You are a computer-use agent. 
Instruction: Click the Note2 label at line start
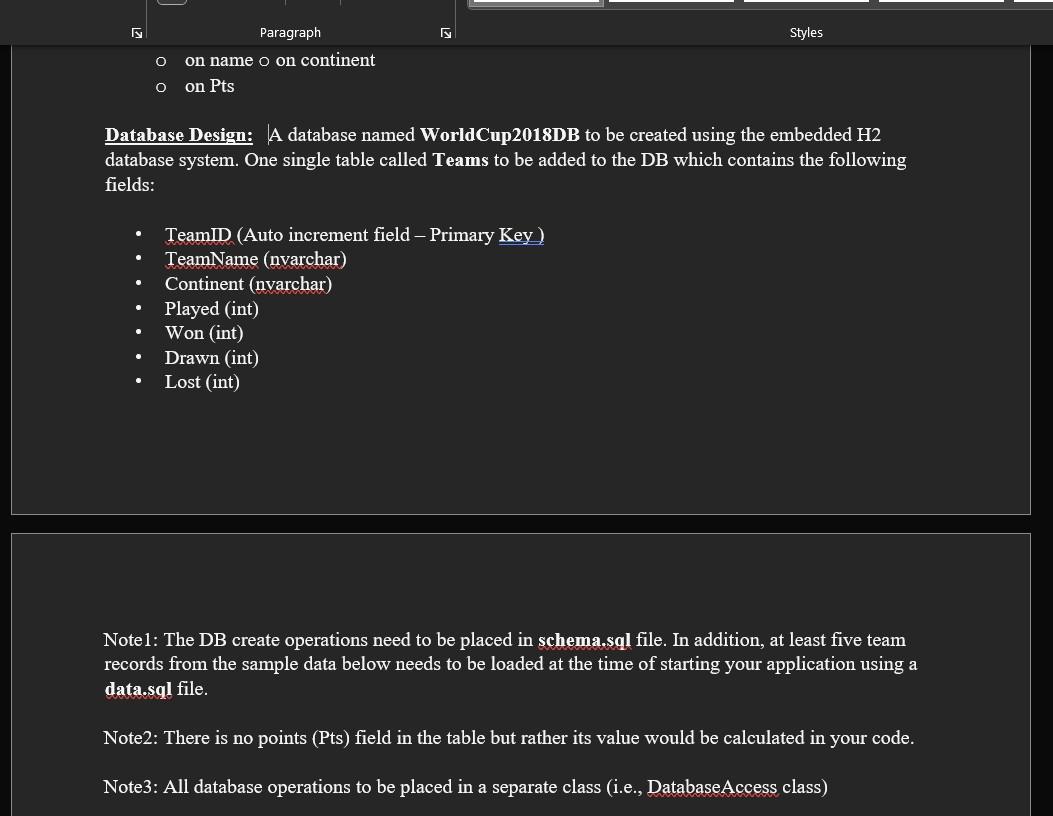point(131,737)
